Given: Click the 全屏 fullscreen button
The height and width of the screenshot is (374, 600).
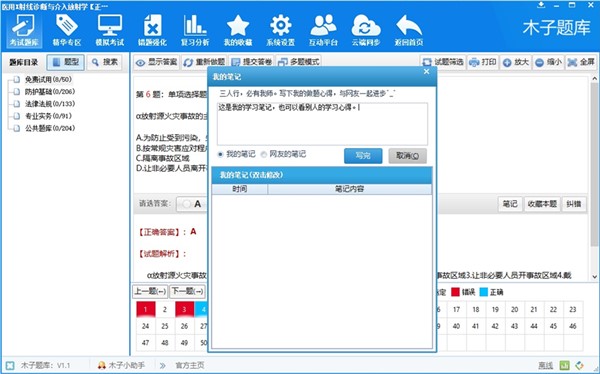Looking at the screenshot, I should pyautogui.click(x=581, y=62).
